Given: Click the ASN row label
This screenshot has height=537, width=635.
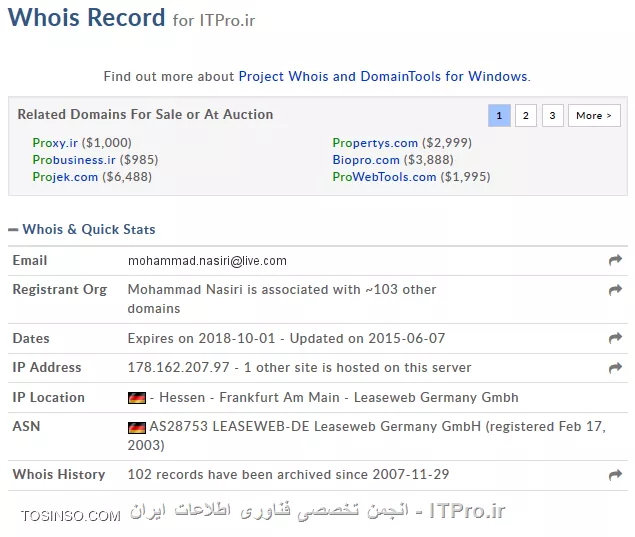Looking at the screenshot, I should pos(26,426).
